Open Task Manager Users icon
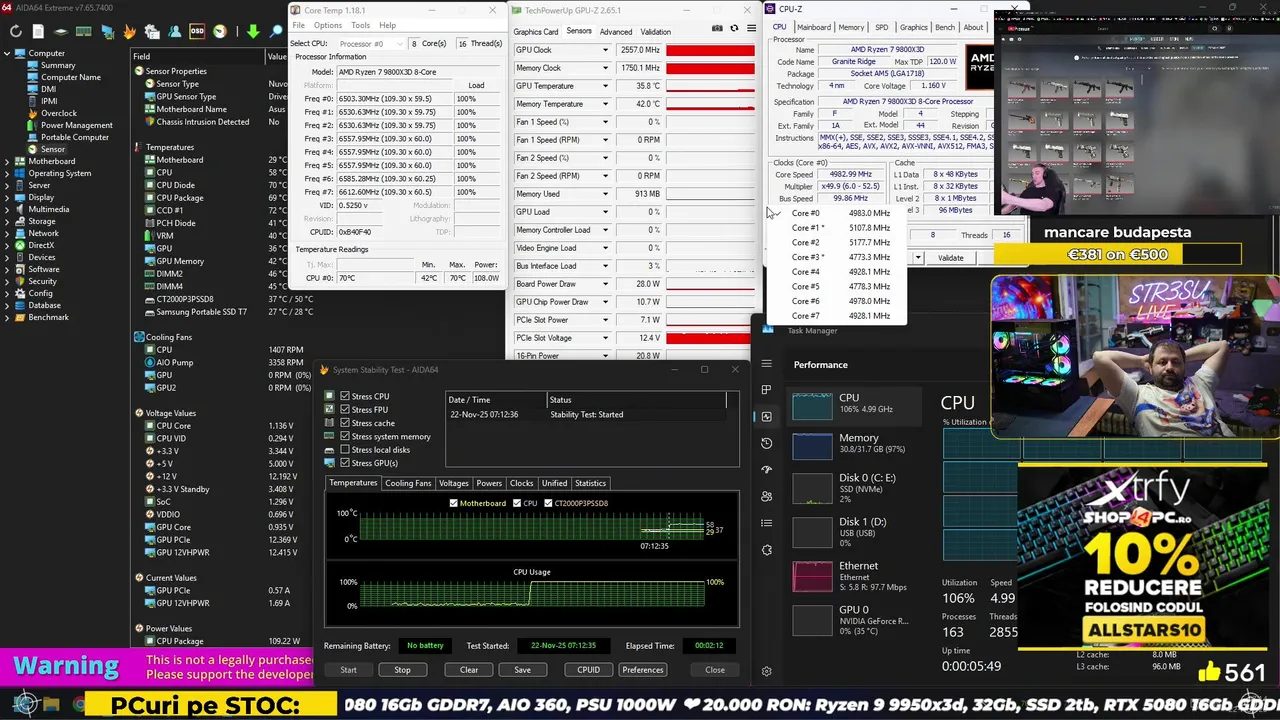This screenshot has width=1280, height=720. tap(767, 496)
